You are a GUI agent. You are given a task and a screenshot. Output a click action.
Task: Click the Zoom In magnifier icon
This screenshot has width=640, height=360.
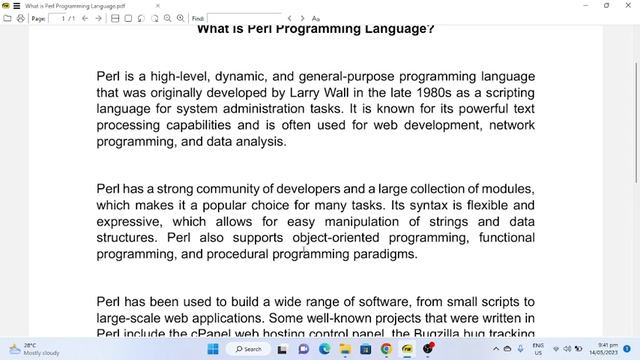(x=180, y=18)
